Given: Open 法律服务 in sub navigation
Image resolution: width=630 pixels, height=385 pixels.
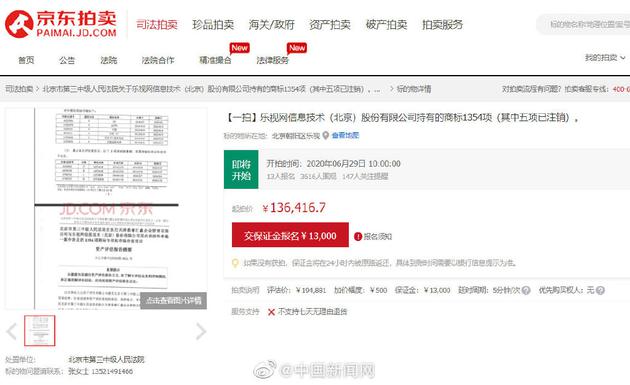Looking at the screenshot, I should point(273,60).
